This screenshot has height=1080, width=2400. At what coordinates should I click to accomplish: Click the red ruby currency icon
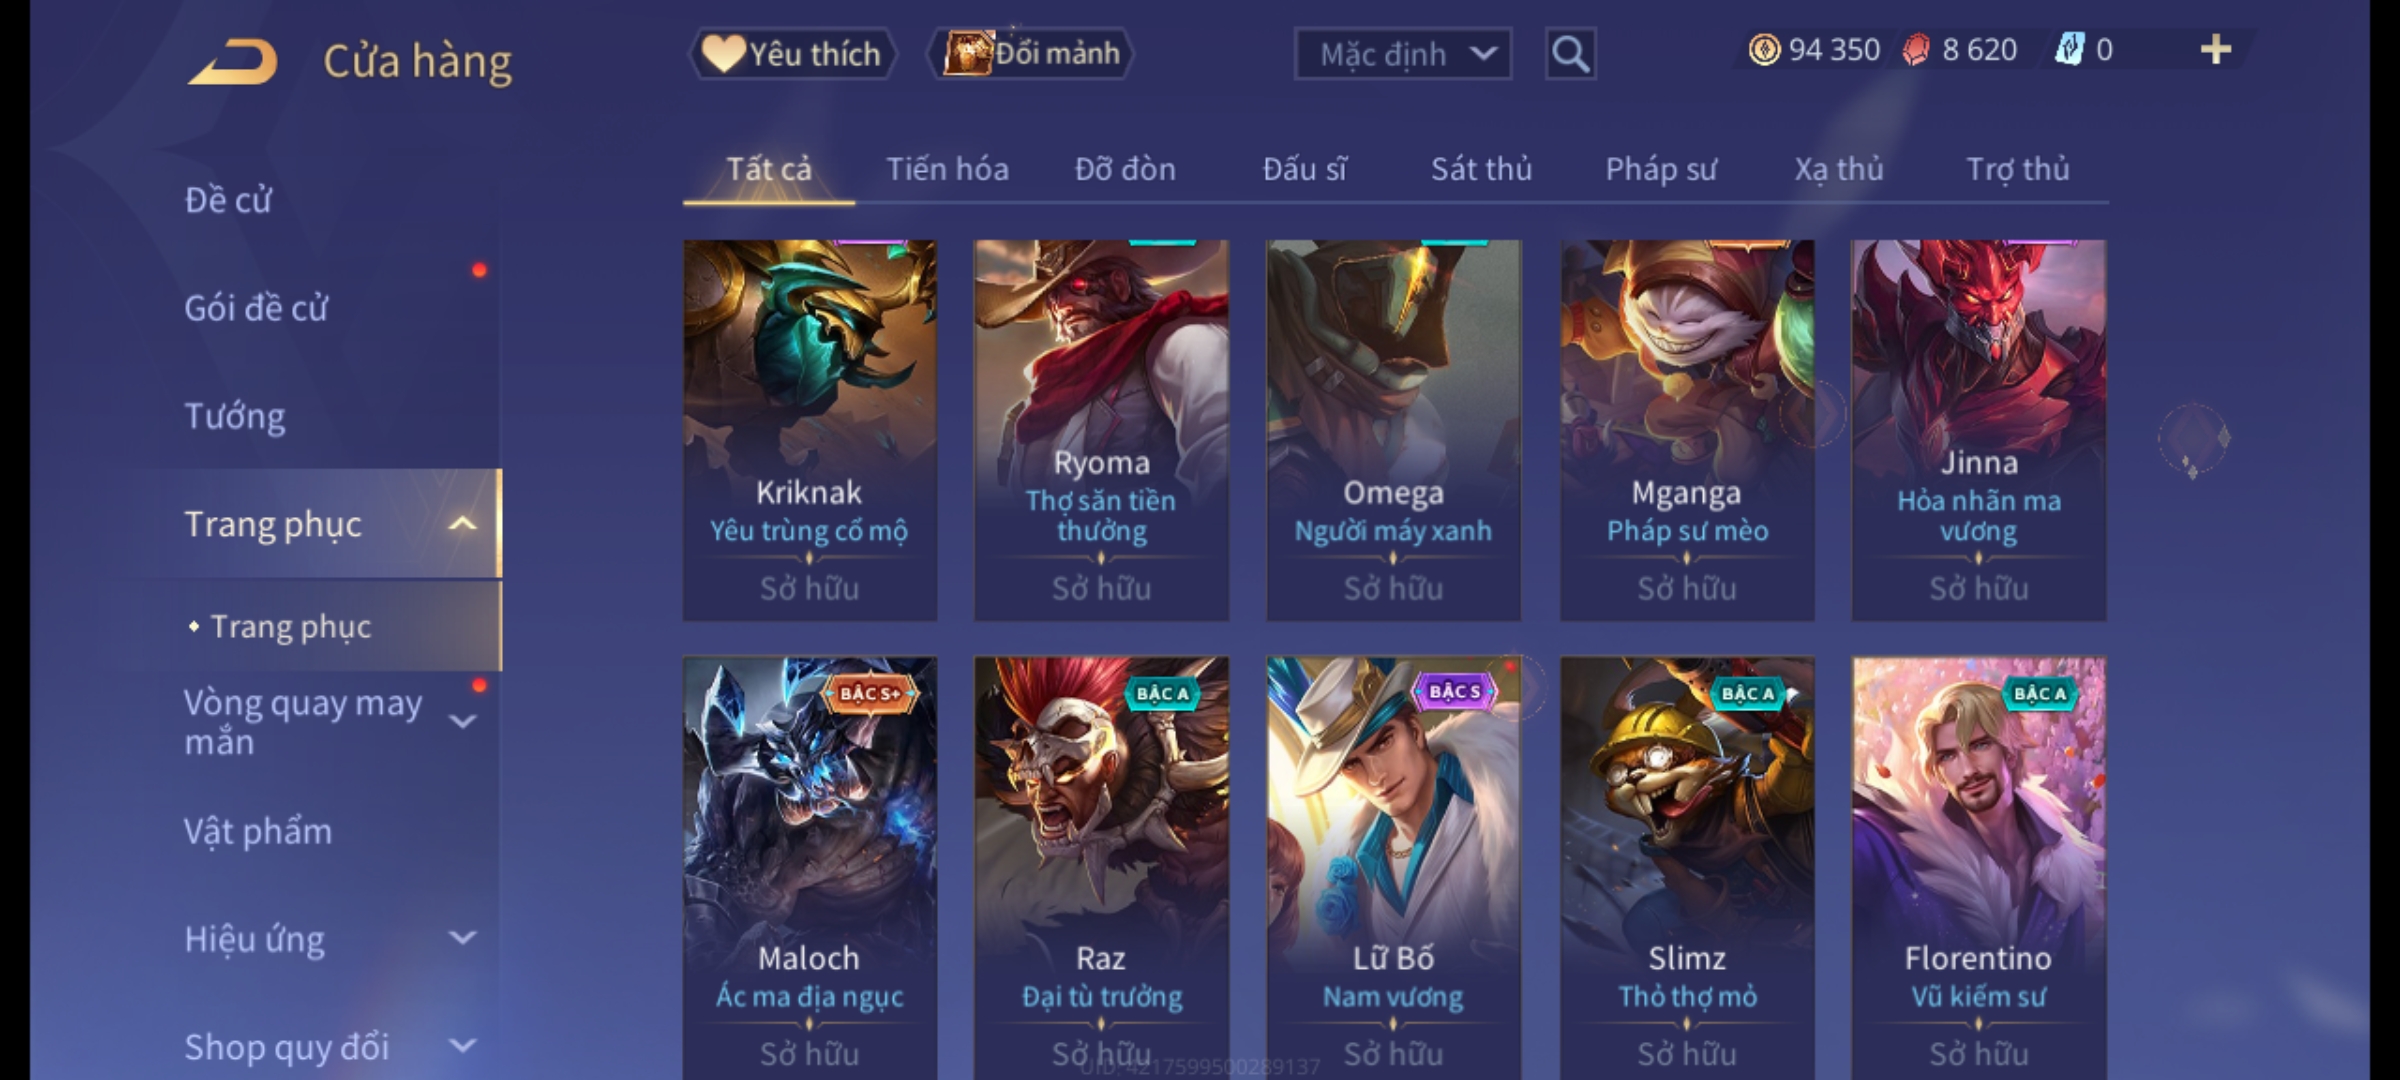pyautogui.click(x=1916, y=50)
